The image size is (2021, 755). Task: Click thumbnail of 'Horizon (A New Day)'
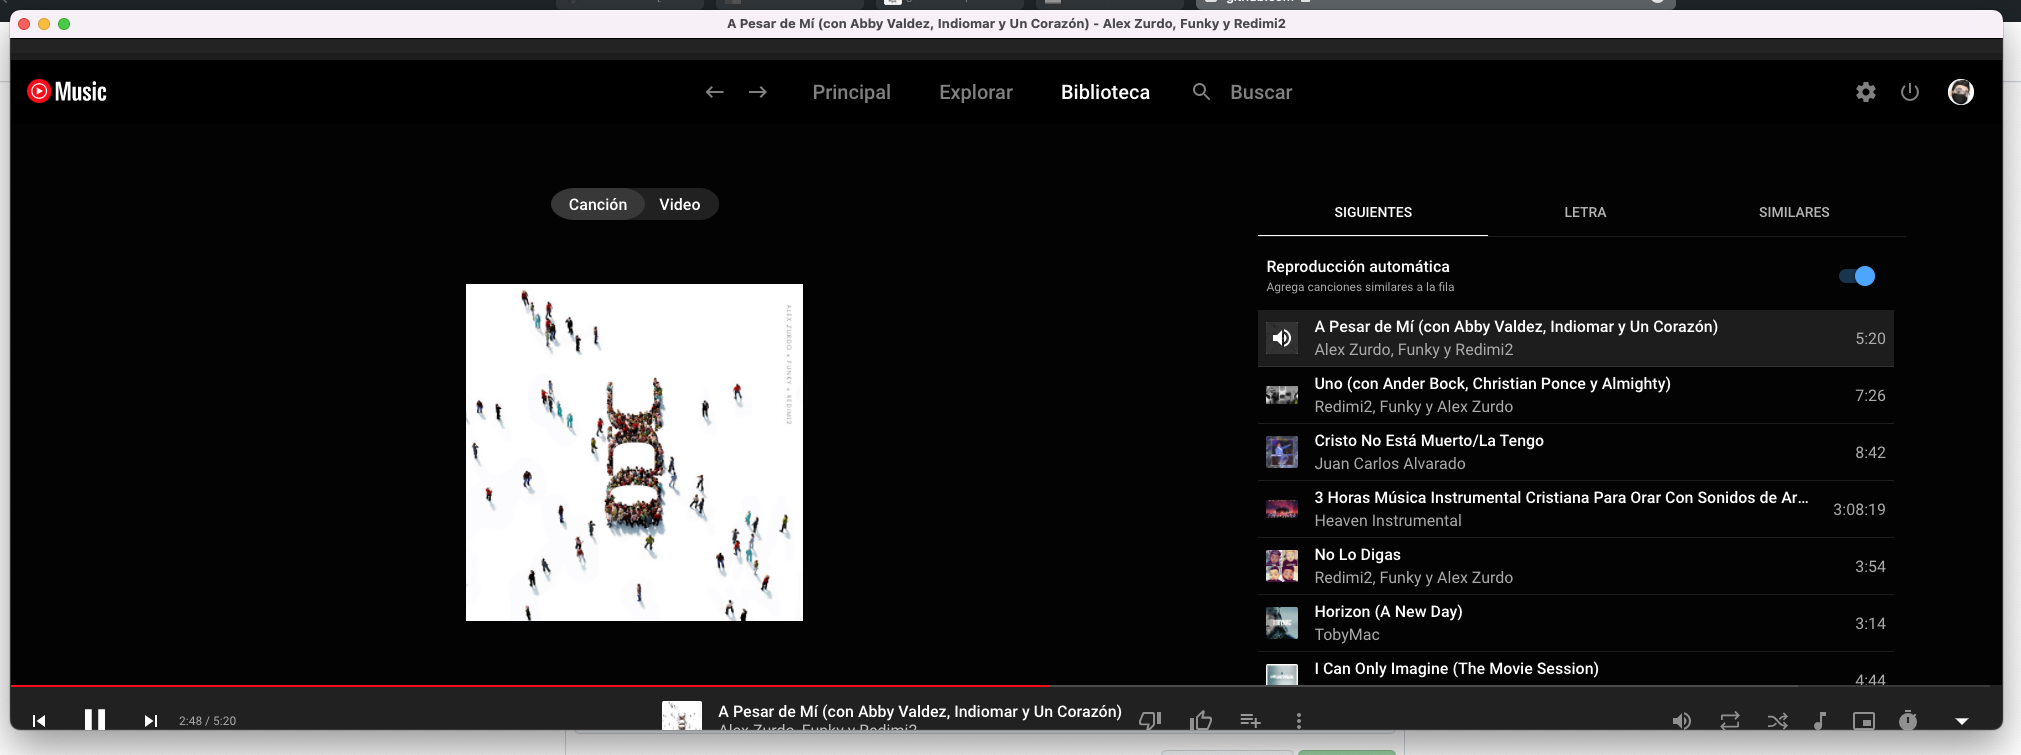[x=1282, y=623]
